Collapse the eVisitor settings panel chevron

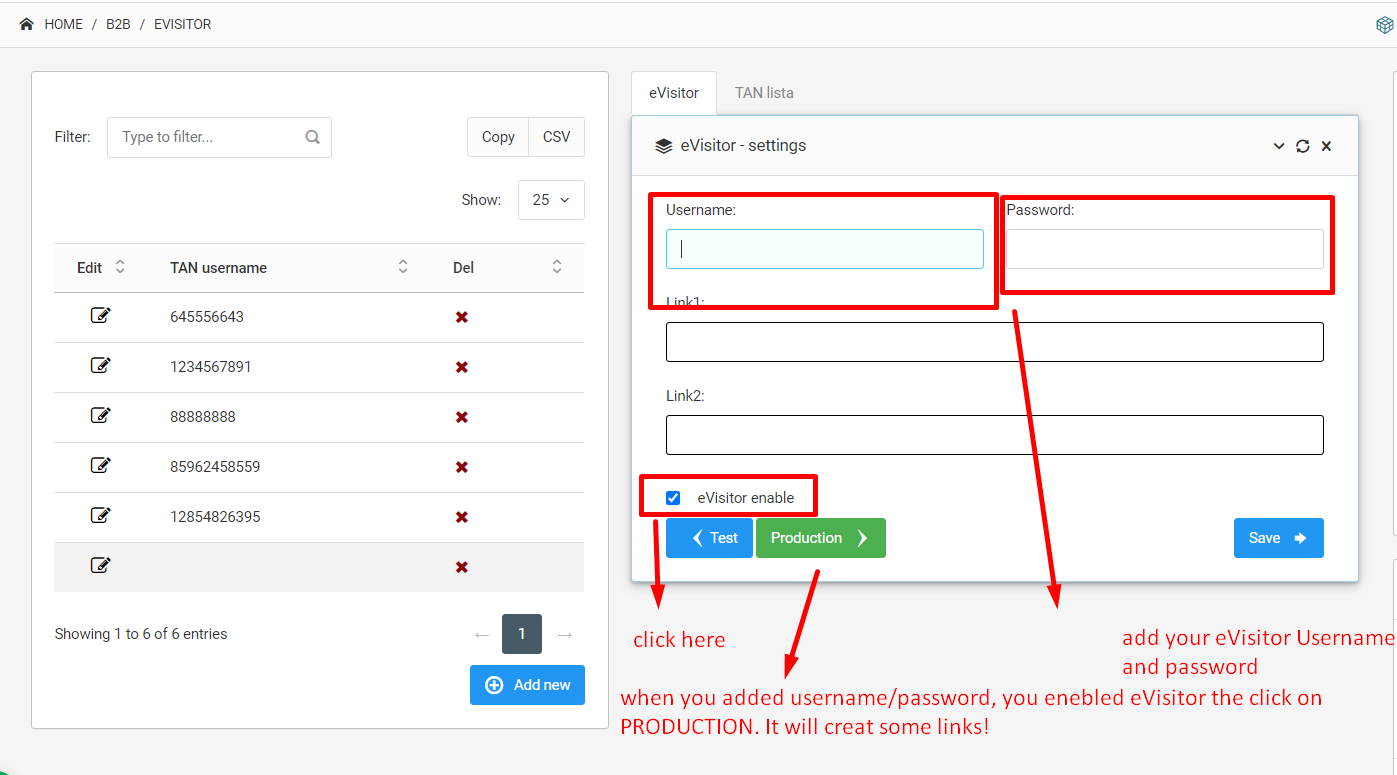(x=1279, y=146)
